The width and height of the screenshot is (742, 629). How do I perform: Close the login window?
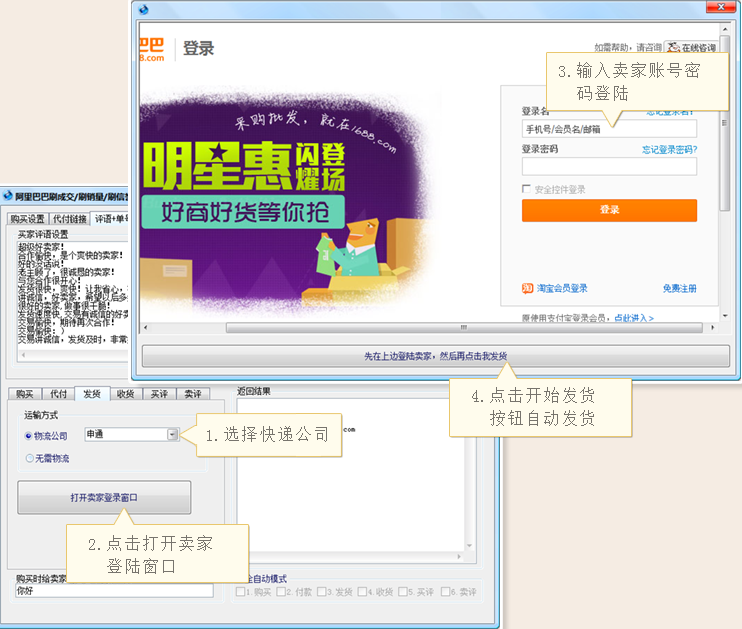721,7
